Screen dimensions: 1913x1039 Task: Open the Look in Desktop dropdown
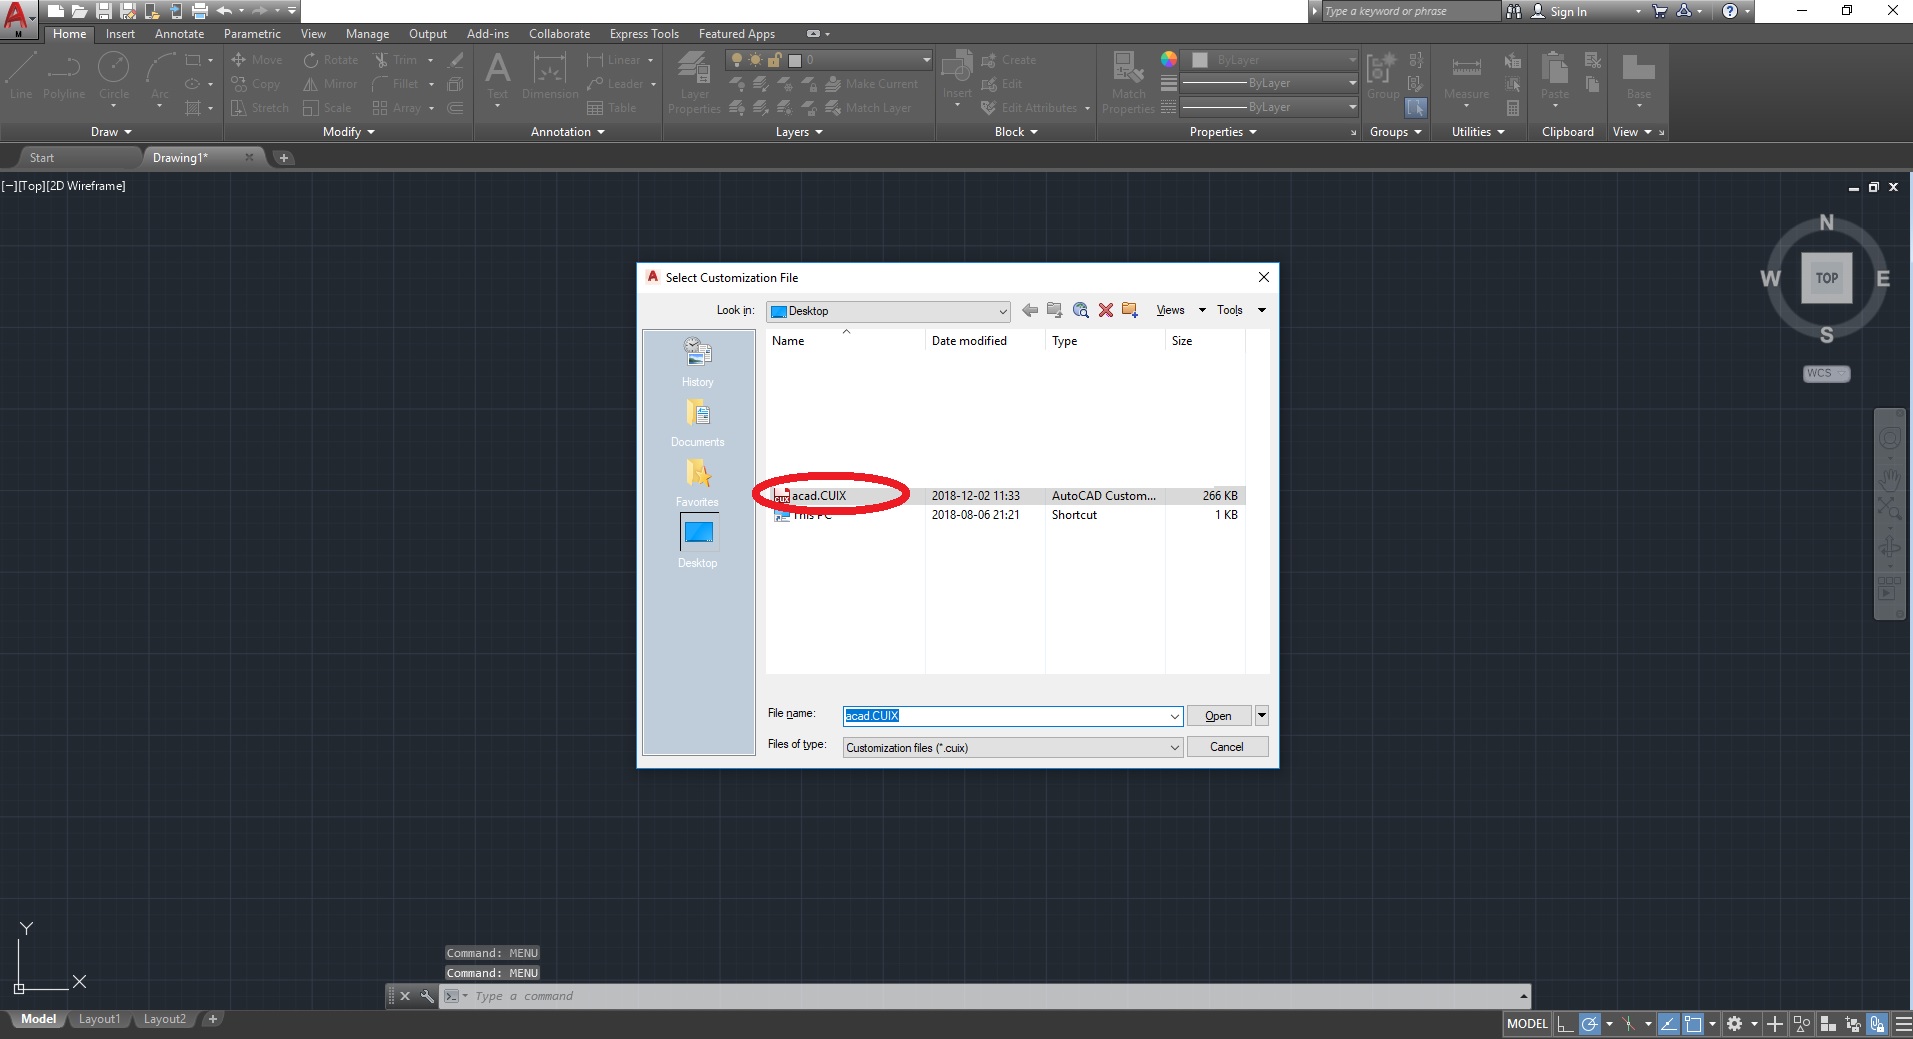(x=1003, y=311)
